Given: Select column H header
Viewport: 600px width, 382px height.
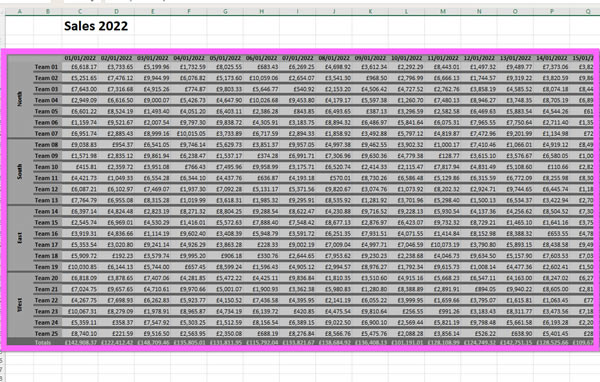Looking at the screenshot, I should pyautogui.click(x=261, y=11).
